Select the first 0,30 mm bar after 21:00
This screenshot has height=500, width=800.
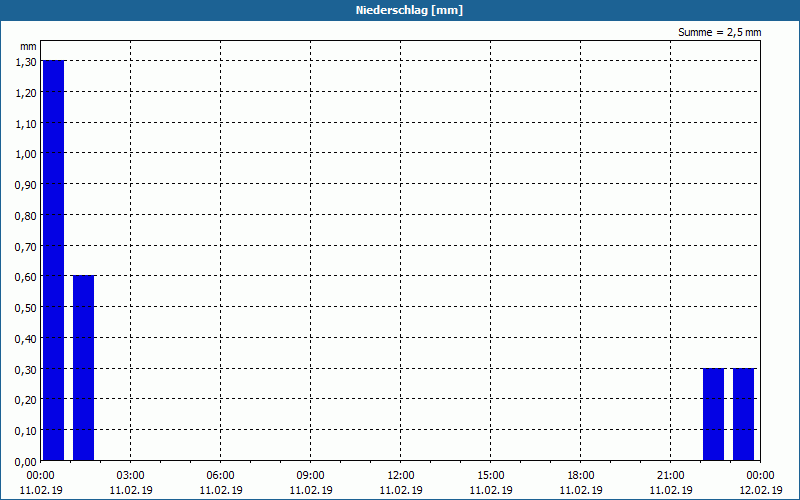713,414
